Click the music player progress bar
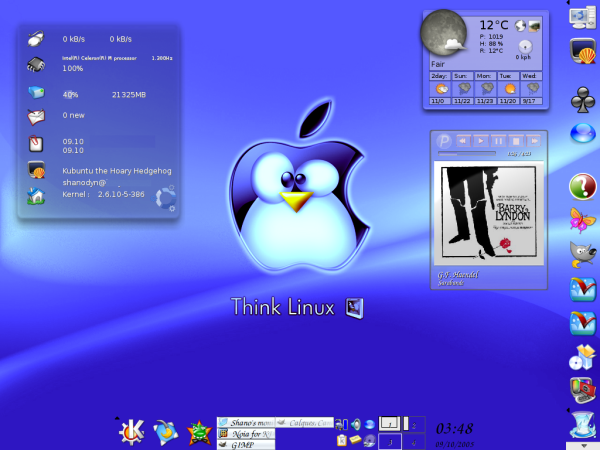Screen dimensions: 600x450 [467, 153]
